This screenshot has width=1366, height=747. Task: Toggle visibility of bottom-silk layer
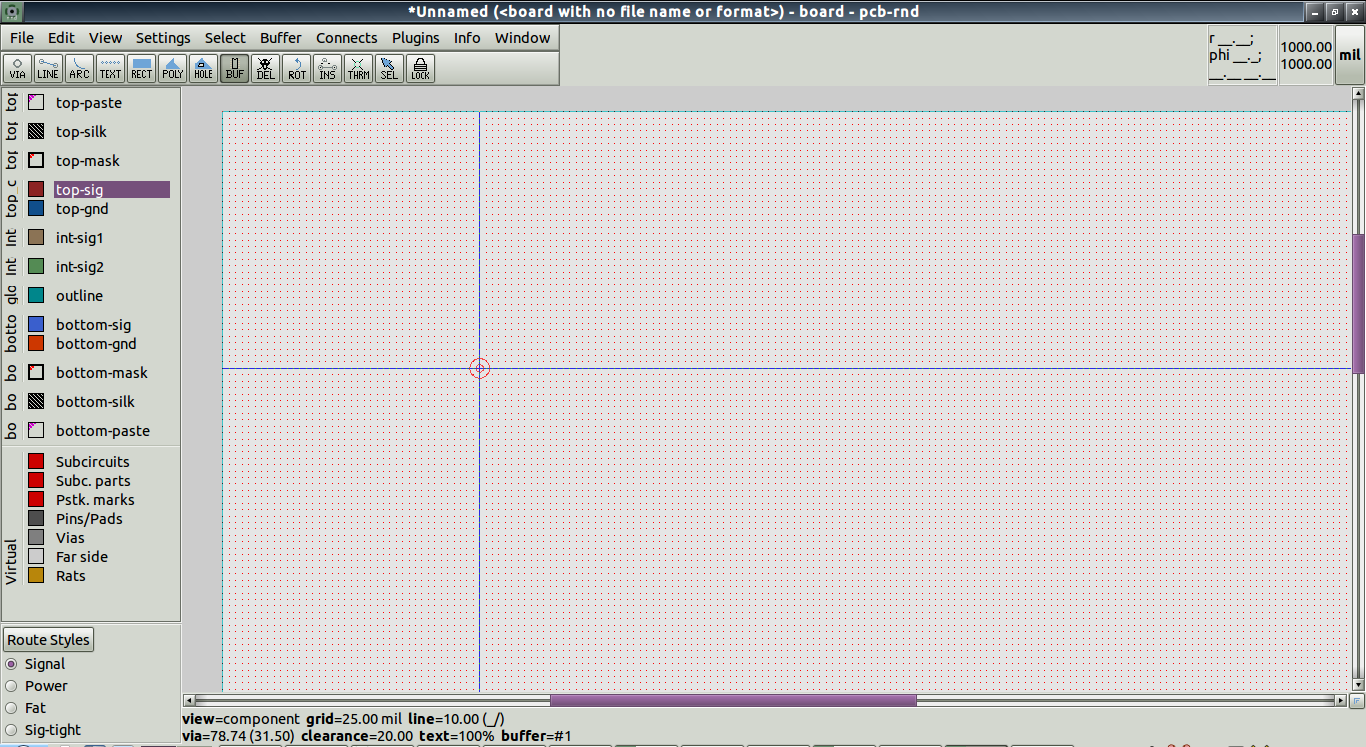[36, 401]
